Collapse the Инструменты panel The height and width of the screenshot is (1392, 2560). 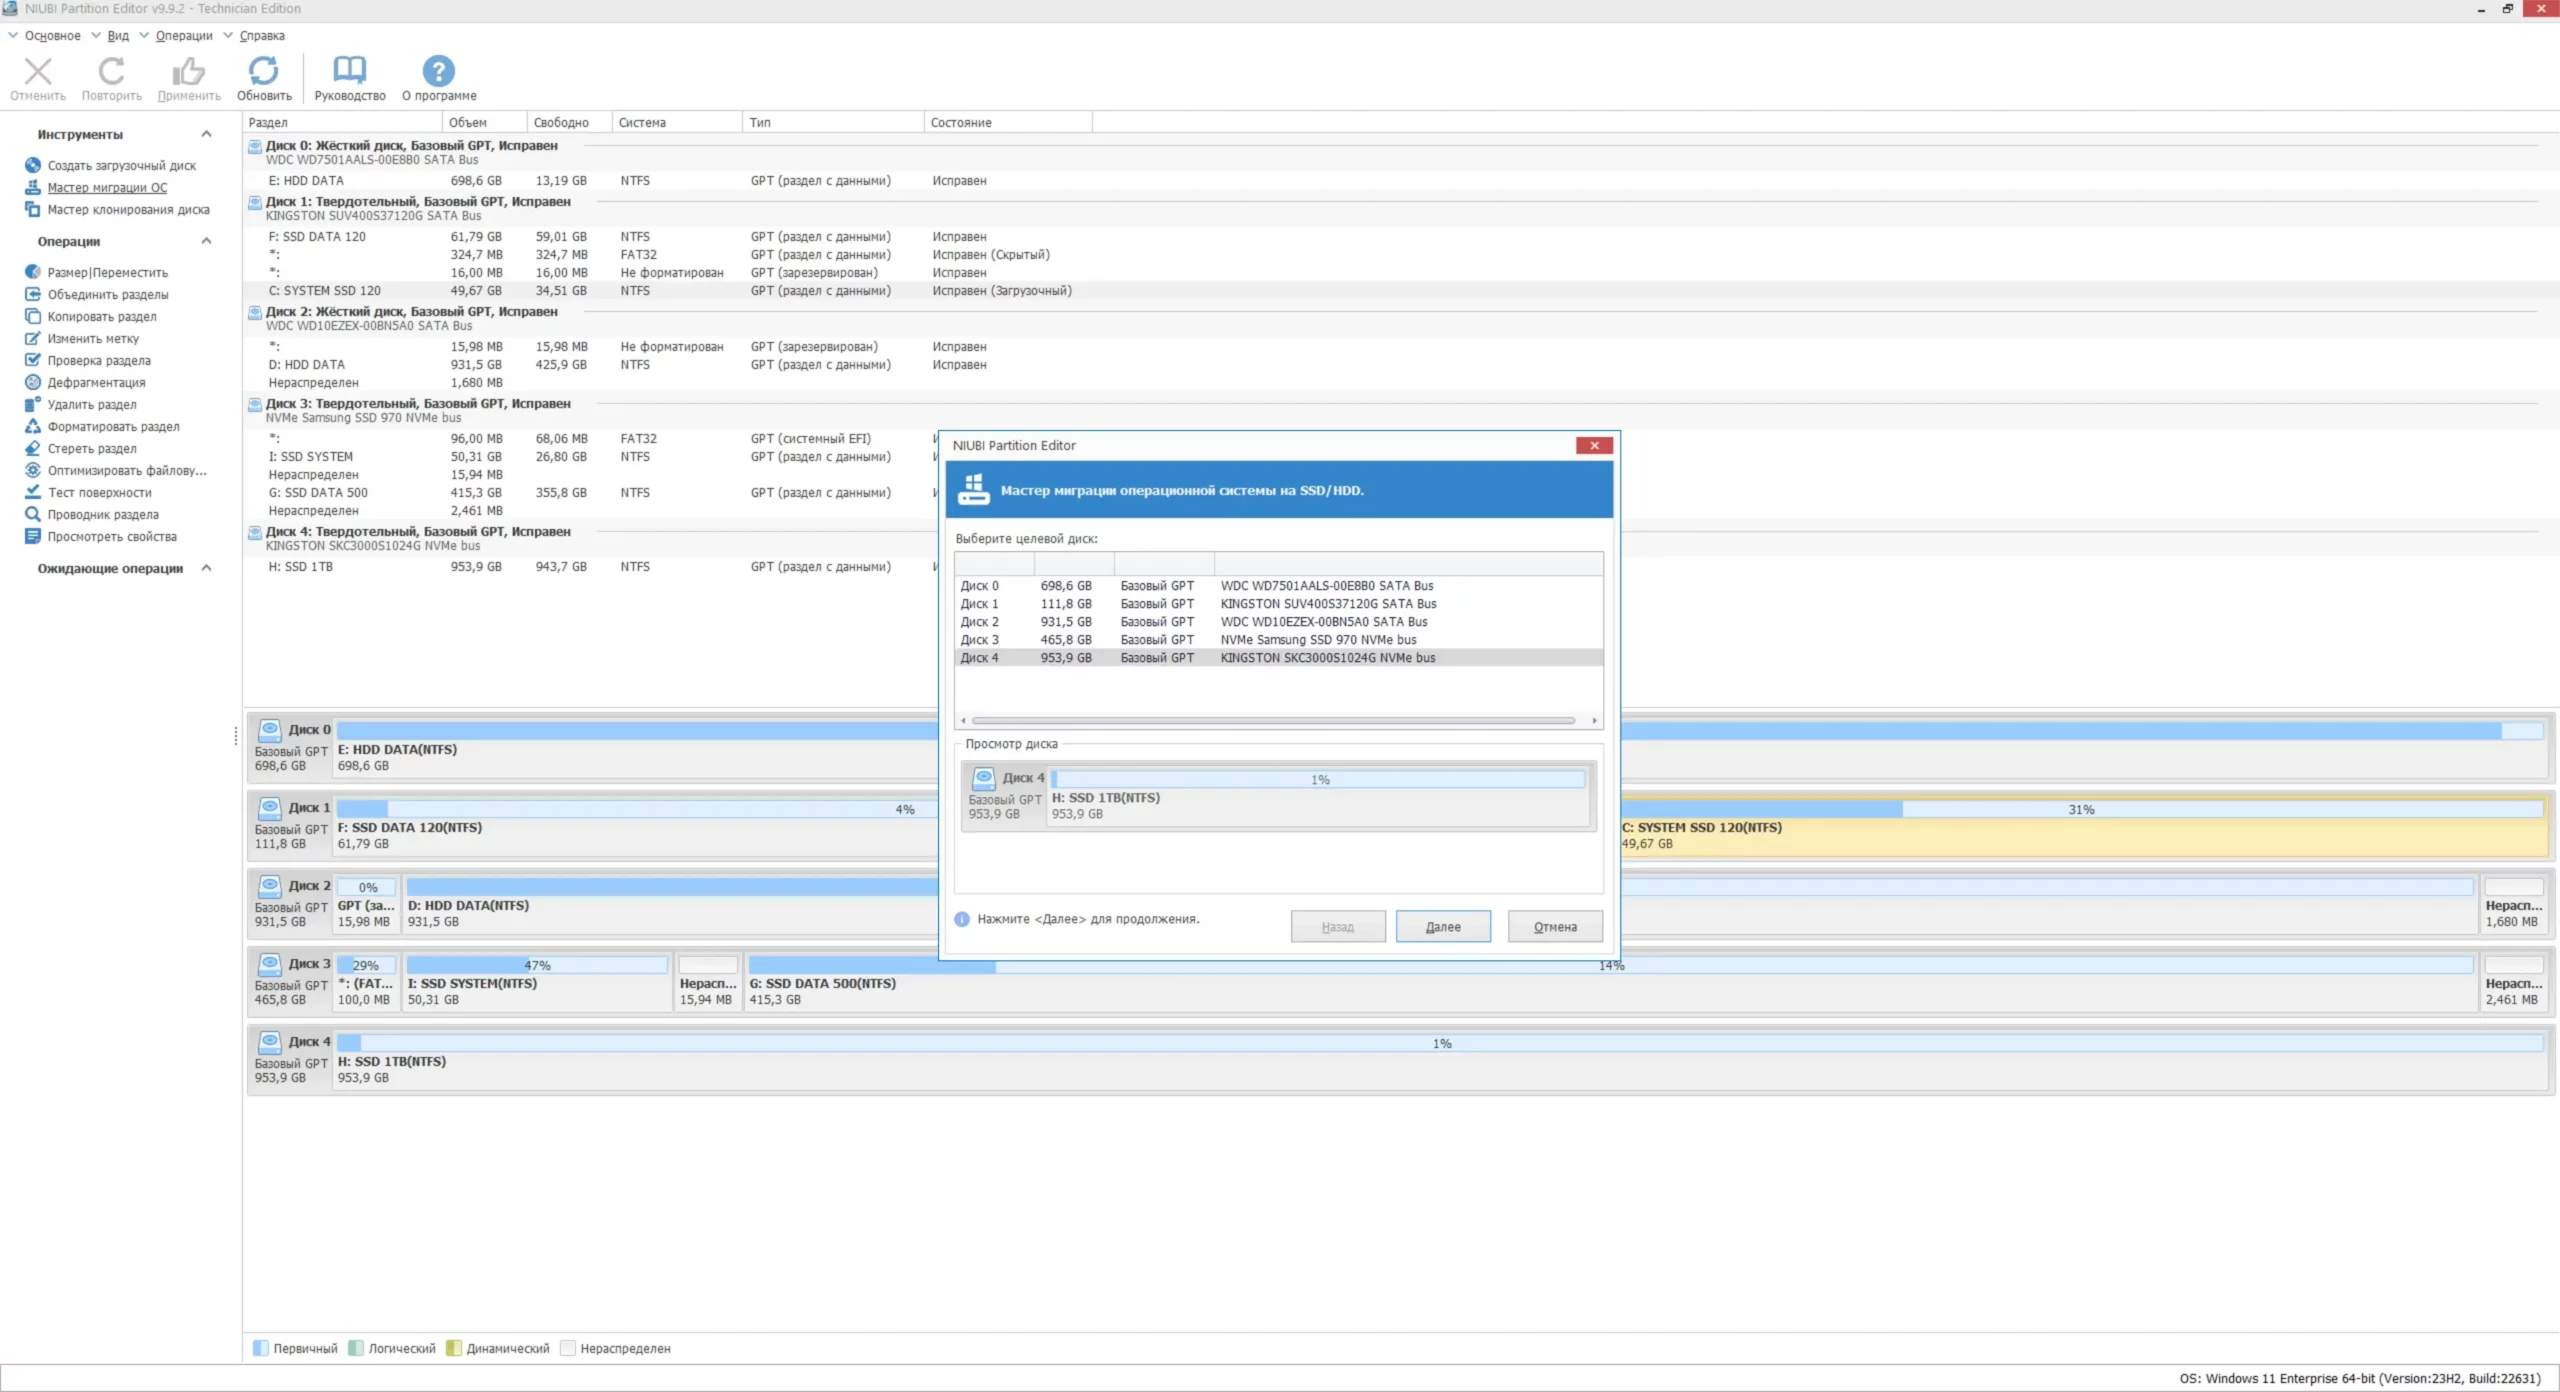click(x=206, y=133)
